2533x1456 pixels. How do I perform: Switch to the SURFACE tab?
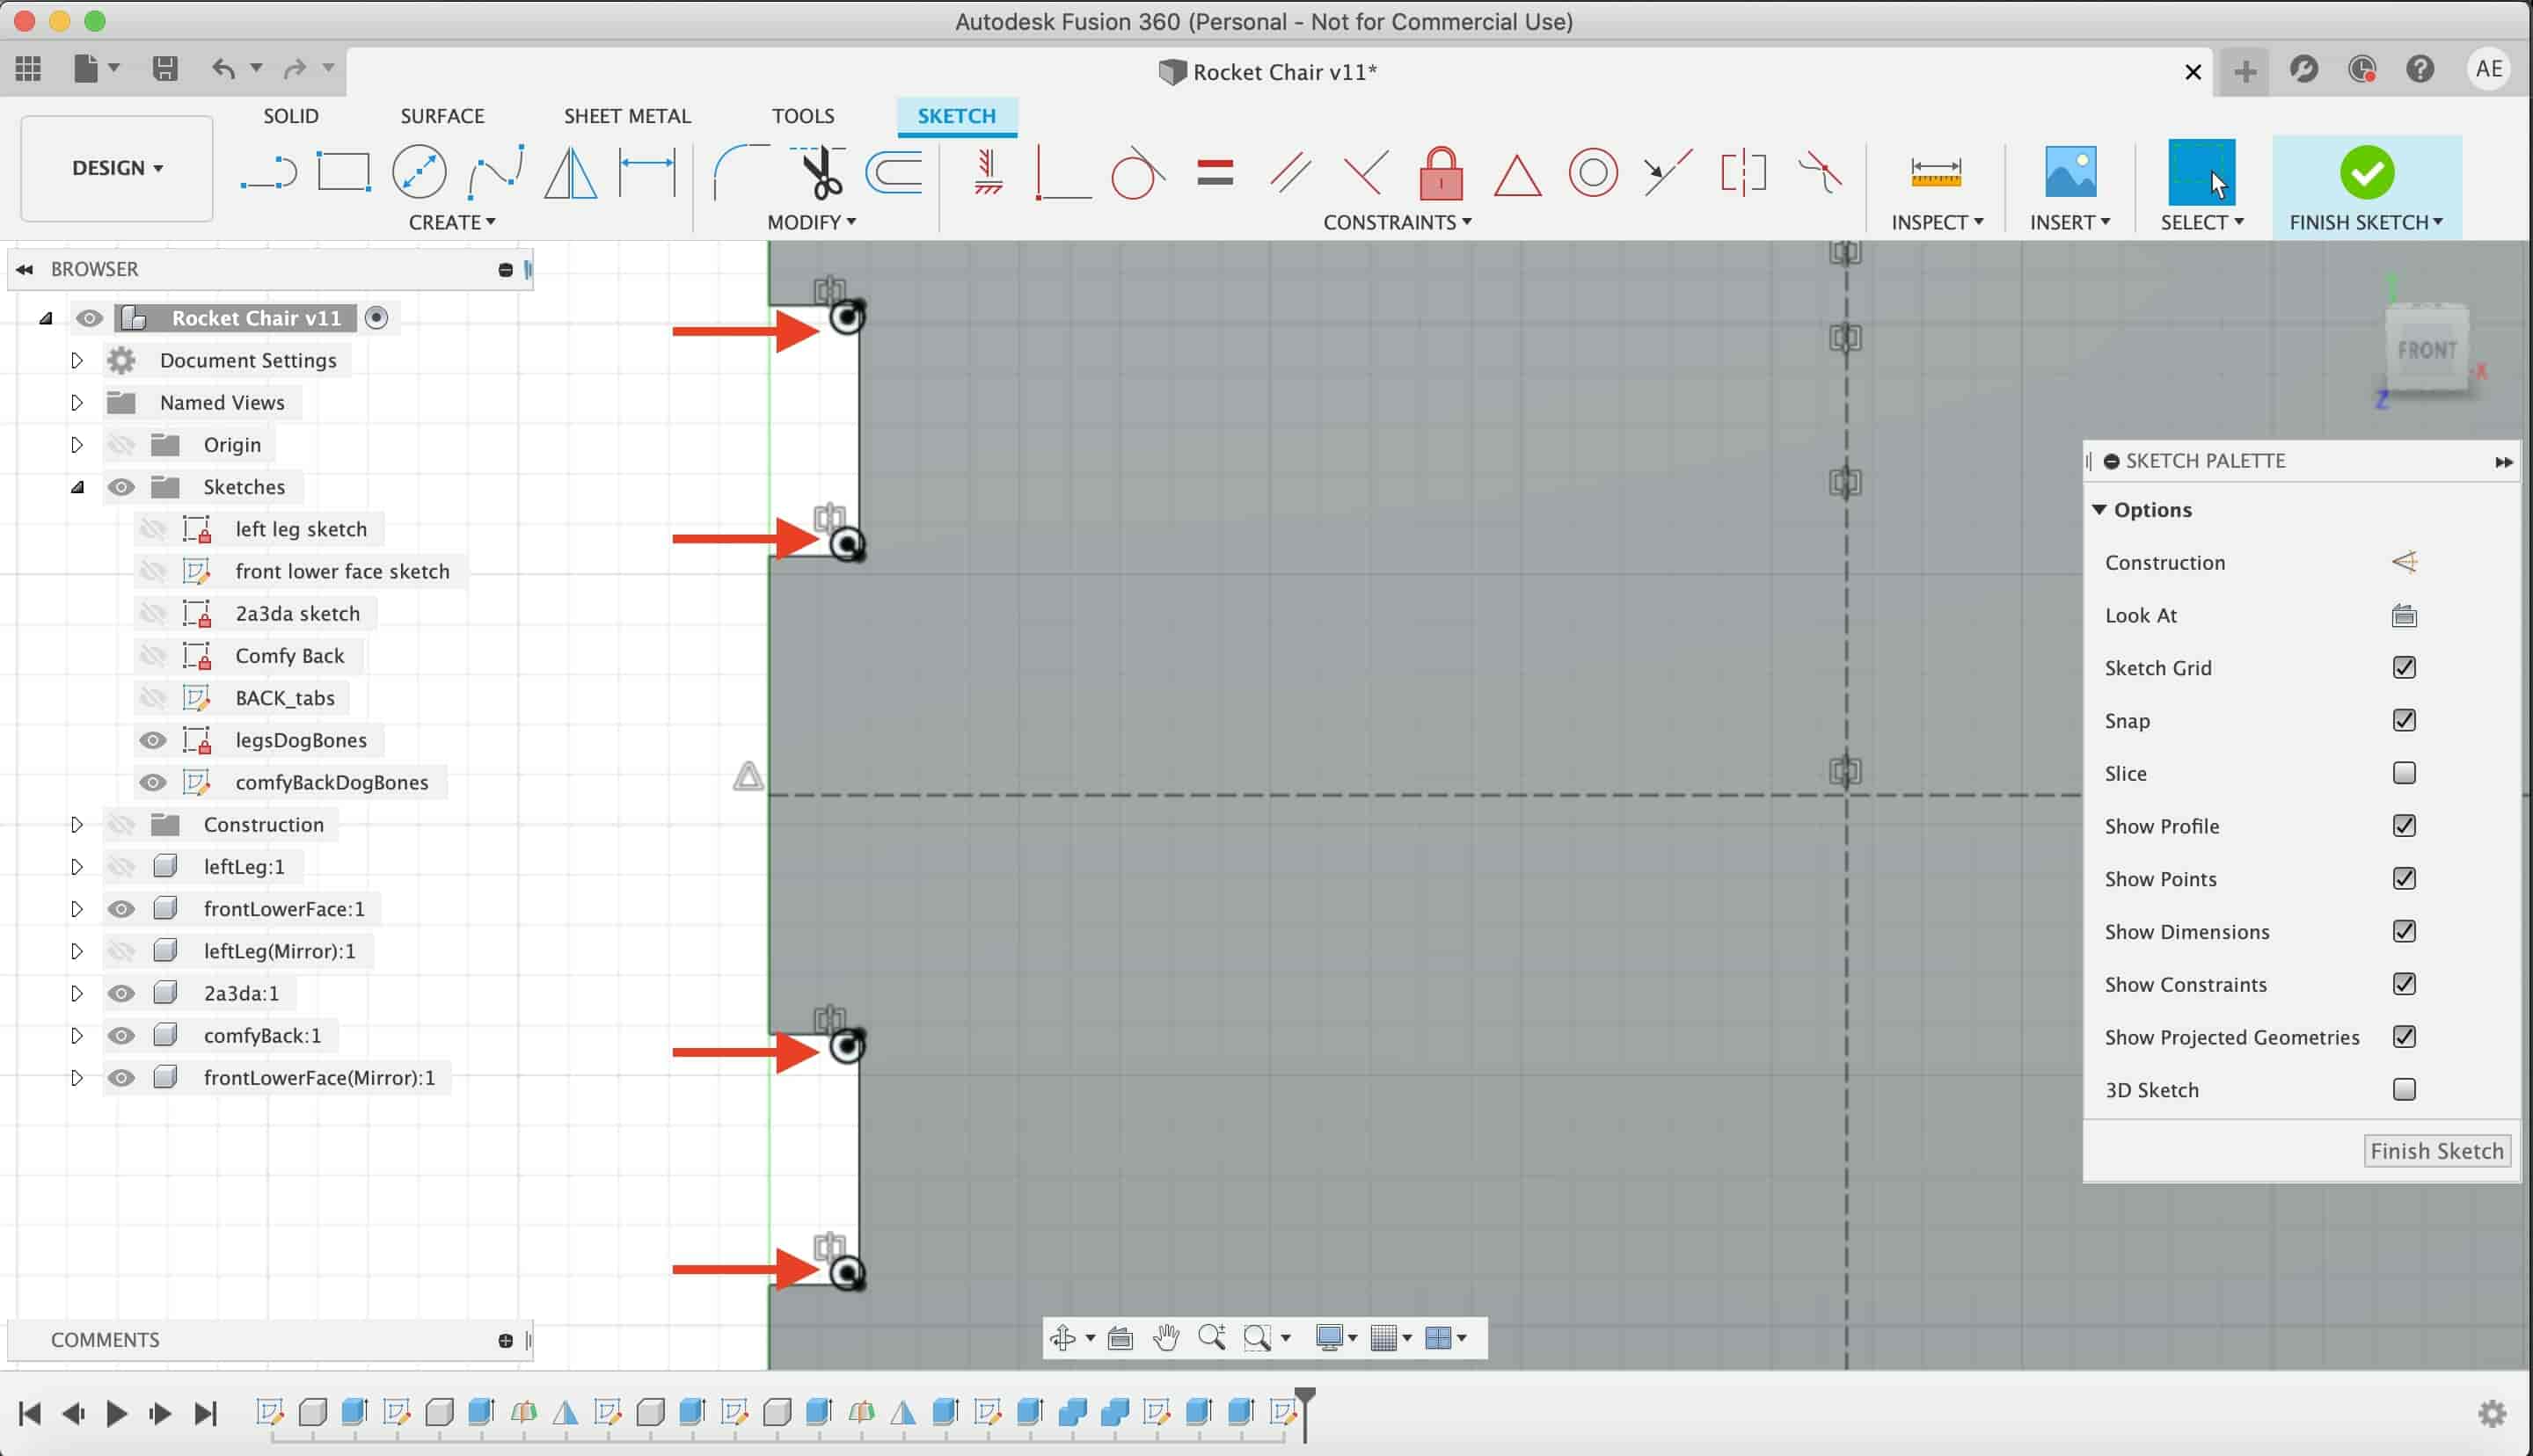[x=440, y=115]
